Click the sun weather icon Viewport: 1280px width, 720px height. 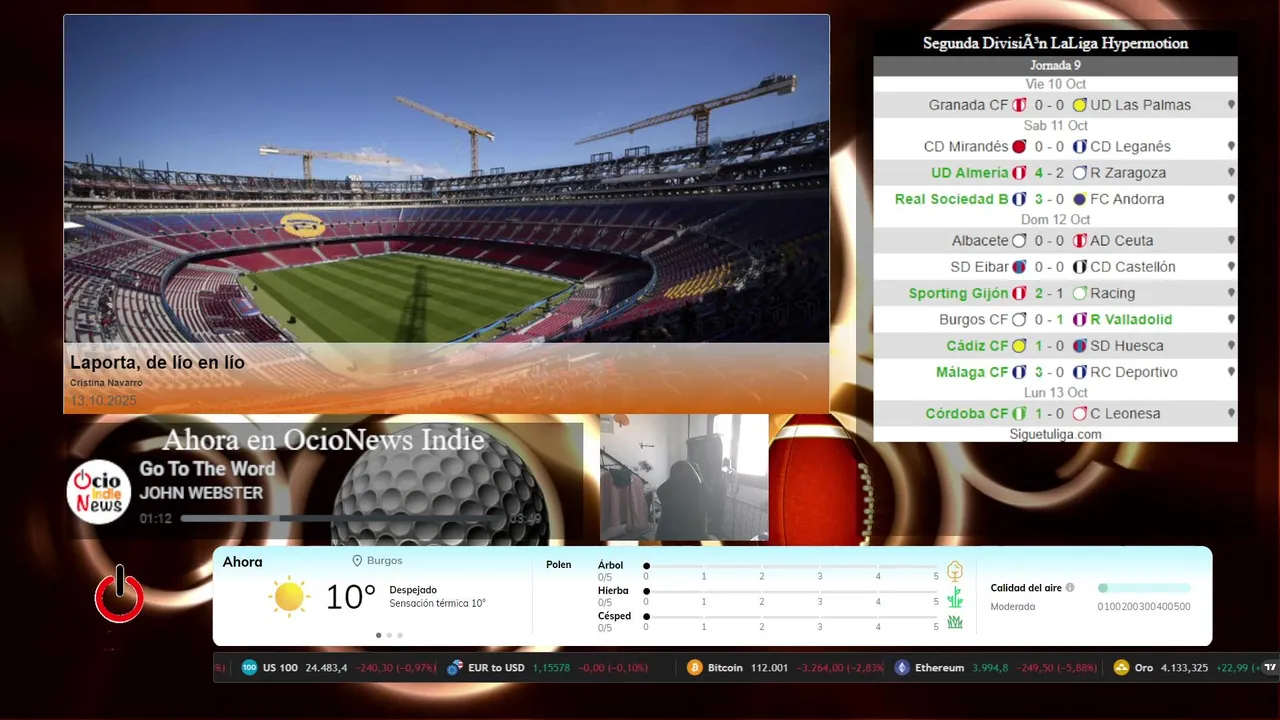point(289,596)
